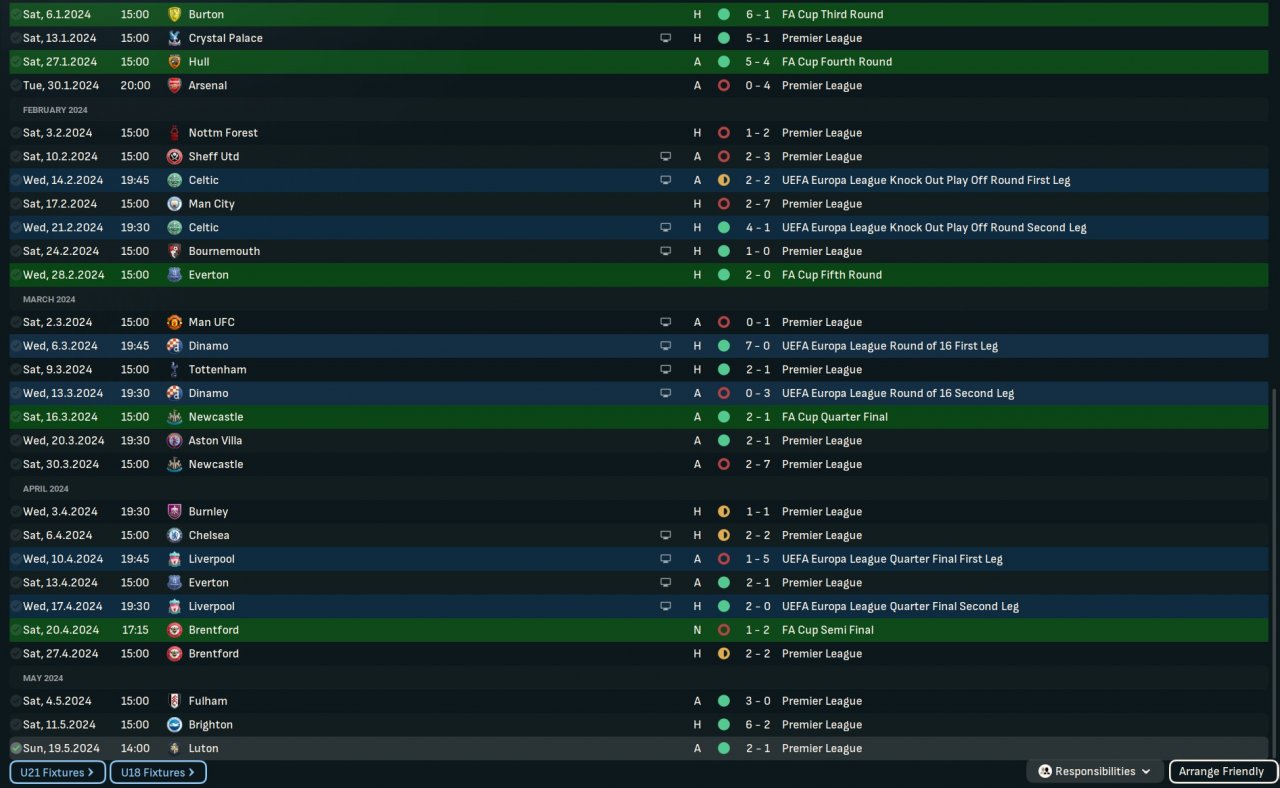Open the Celtic crest on 14.2.2024 fixture
The width and height of the screenshot is (1280, 788).
174,180
